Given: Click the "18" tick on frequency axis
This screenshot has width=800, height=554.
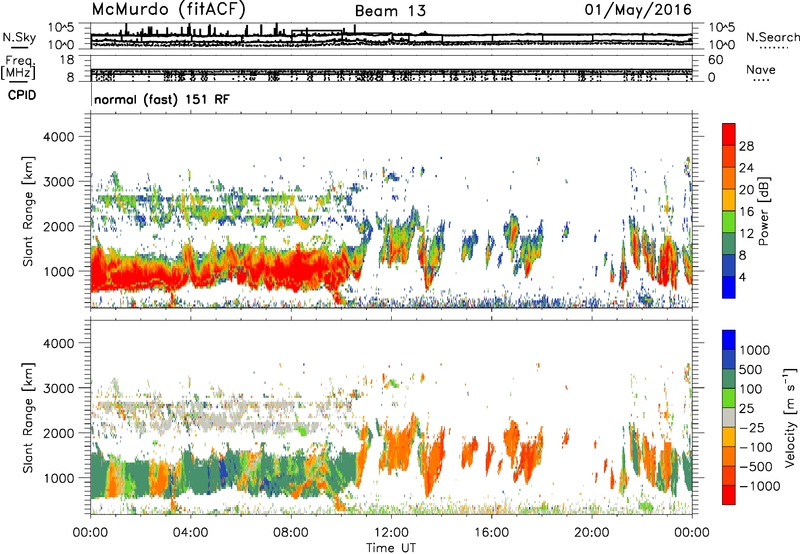Looking at the screenshot, I should [66, 60].
